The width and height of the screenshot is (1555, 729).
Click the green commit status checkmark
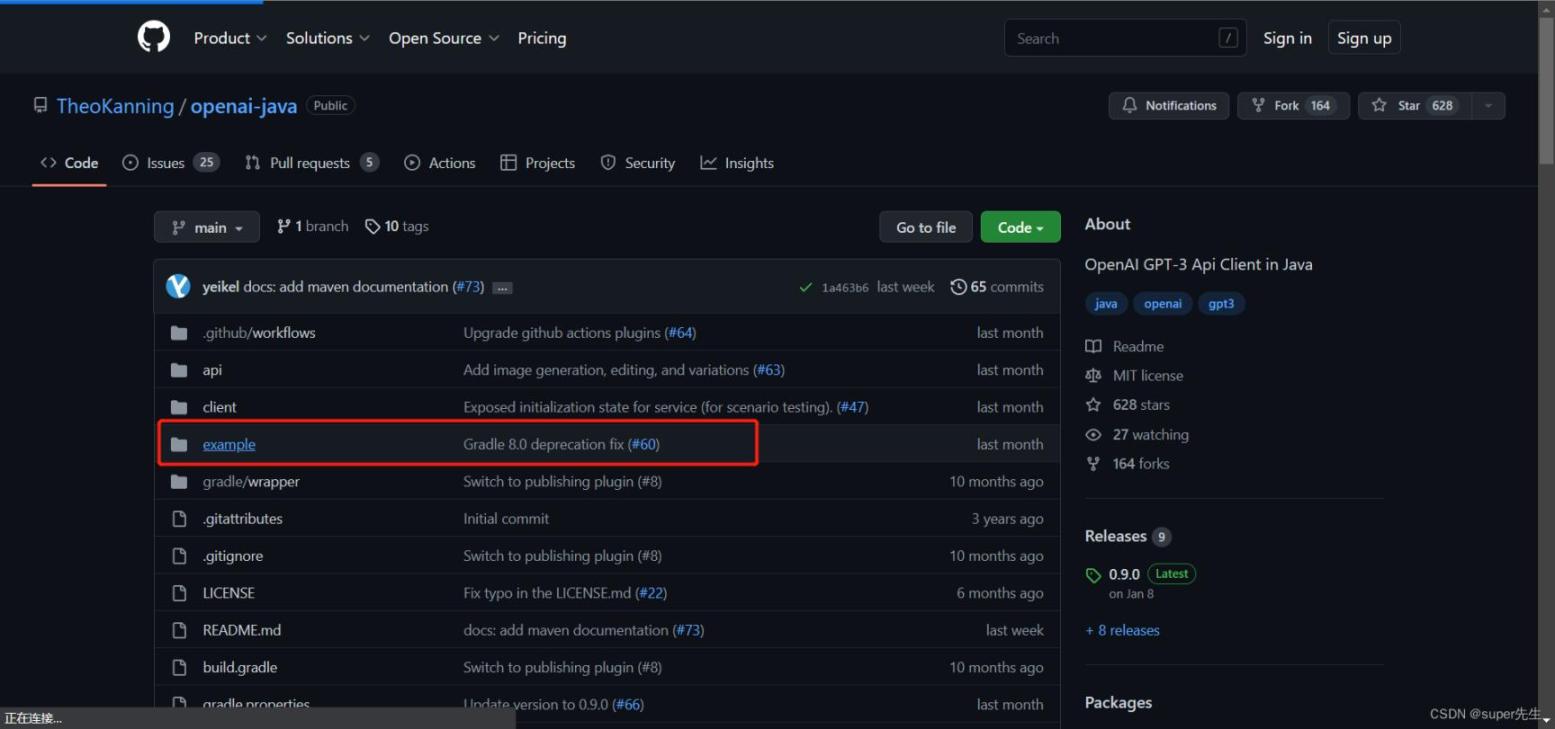[x=805, y=287]
